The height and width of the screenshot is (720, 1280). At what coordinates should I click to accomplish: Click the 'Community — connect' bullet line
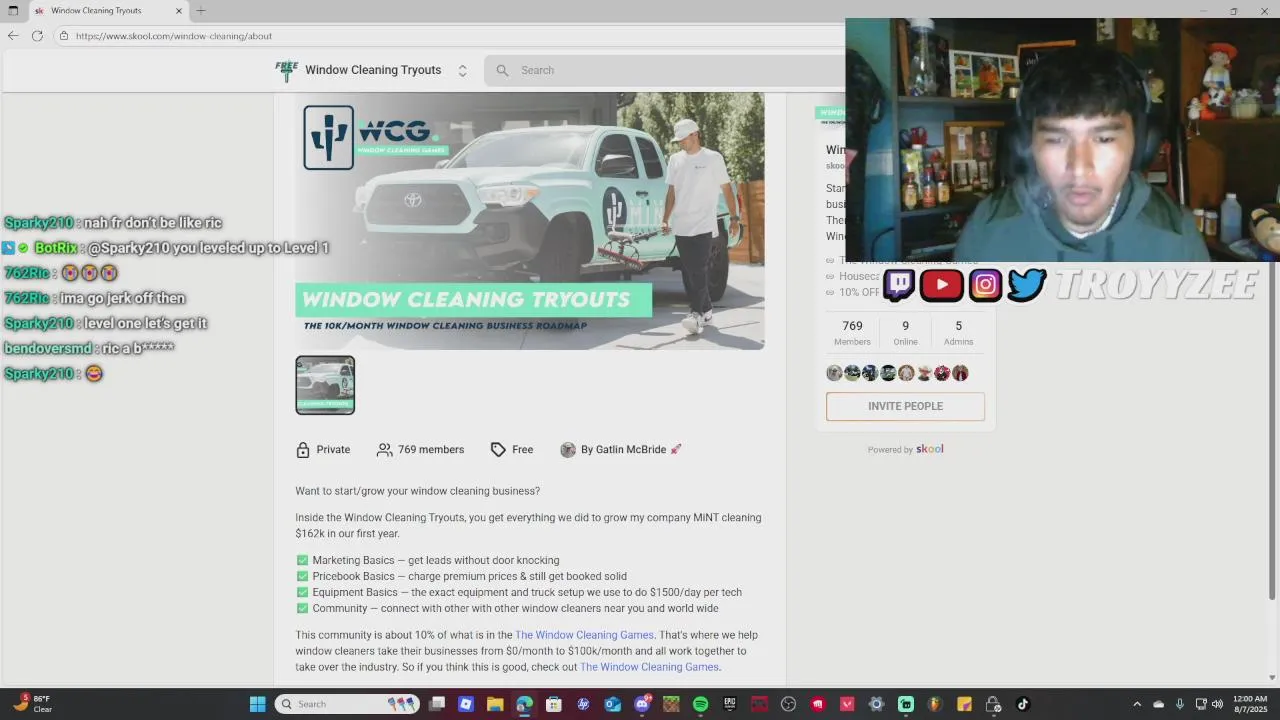click(x=508, y=609)
